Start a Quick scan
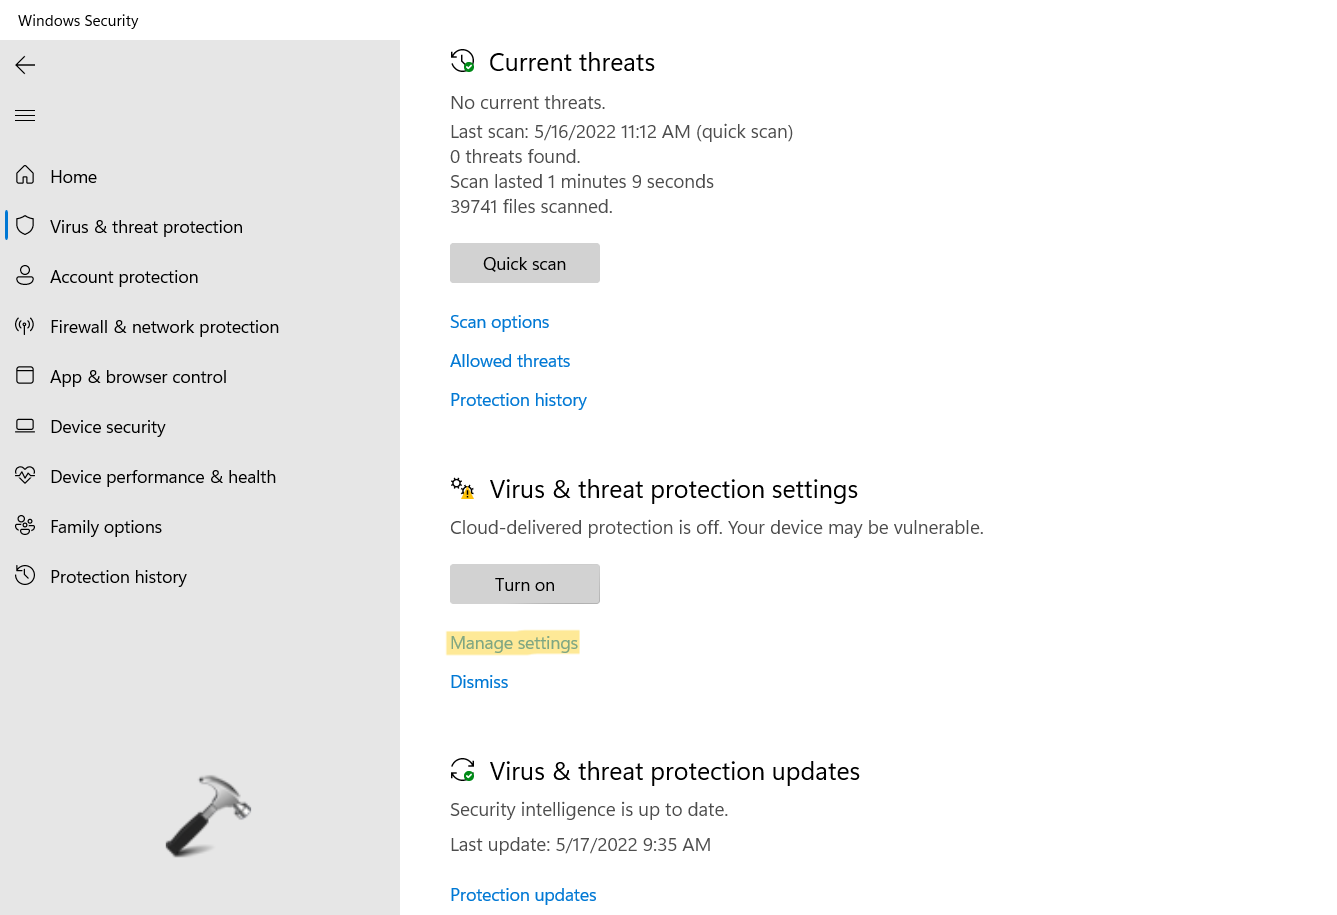Screen dimensions: 1337x915 pyautogui.click(x=524, y=263)
